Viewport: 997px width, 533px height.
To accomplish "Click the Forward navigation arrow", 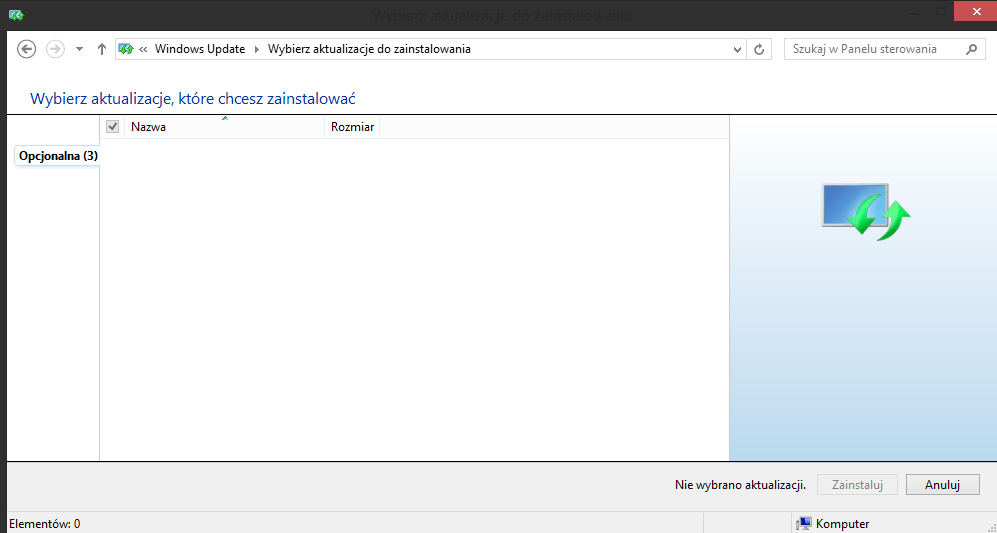I will (55, 49).
